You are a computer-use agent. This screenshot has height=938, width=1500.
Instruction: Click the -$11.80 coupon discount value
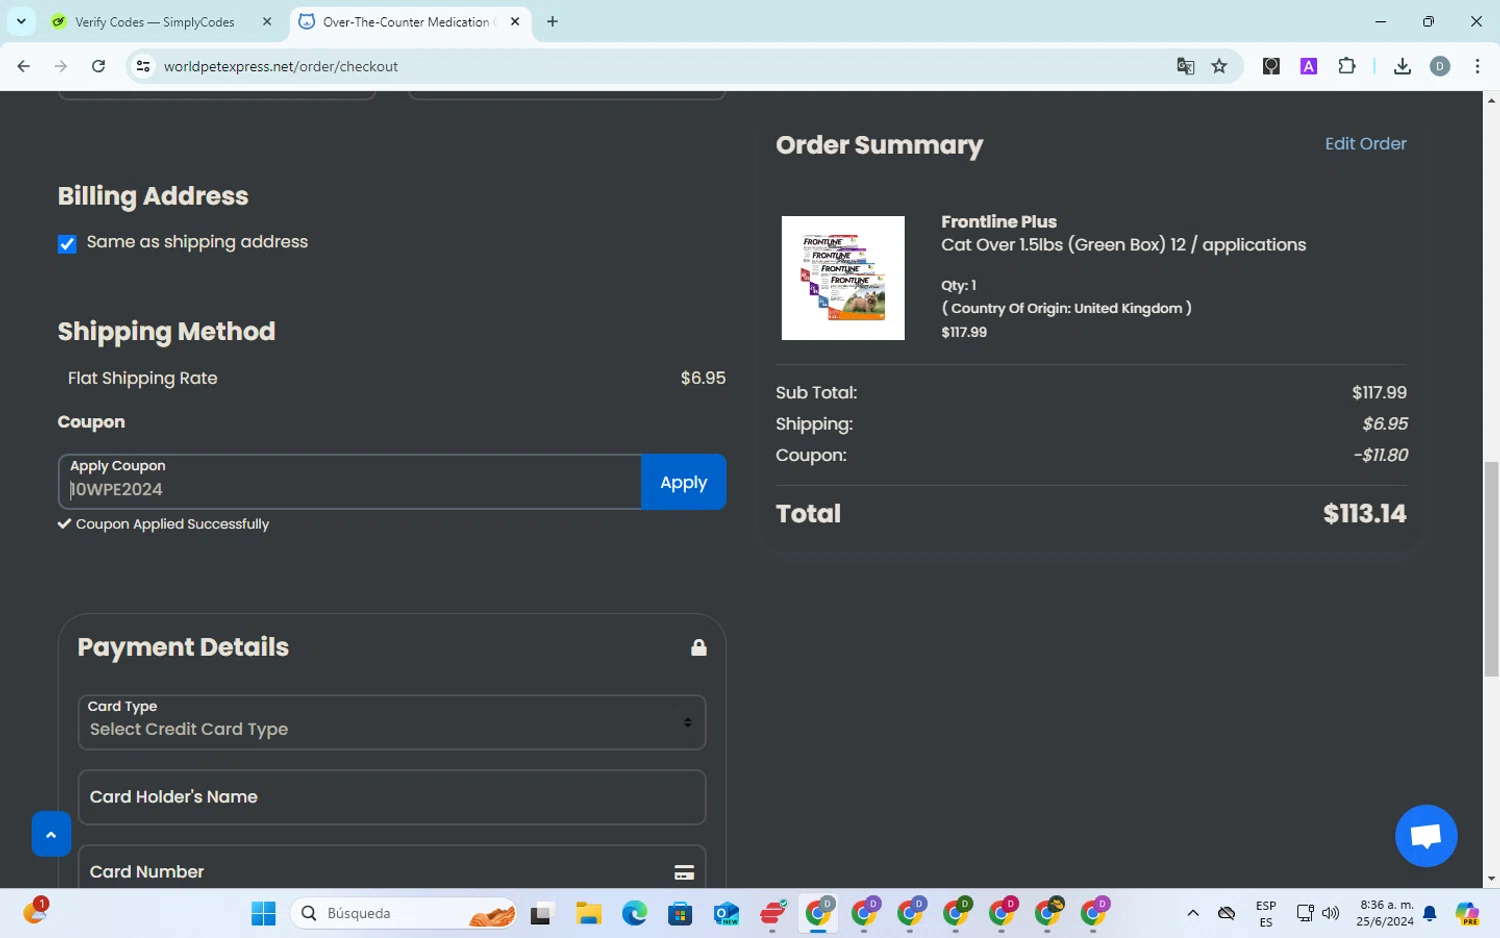[1380, 455]
